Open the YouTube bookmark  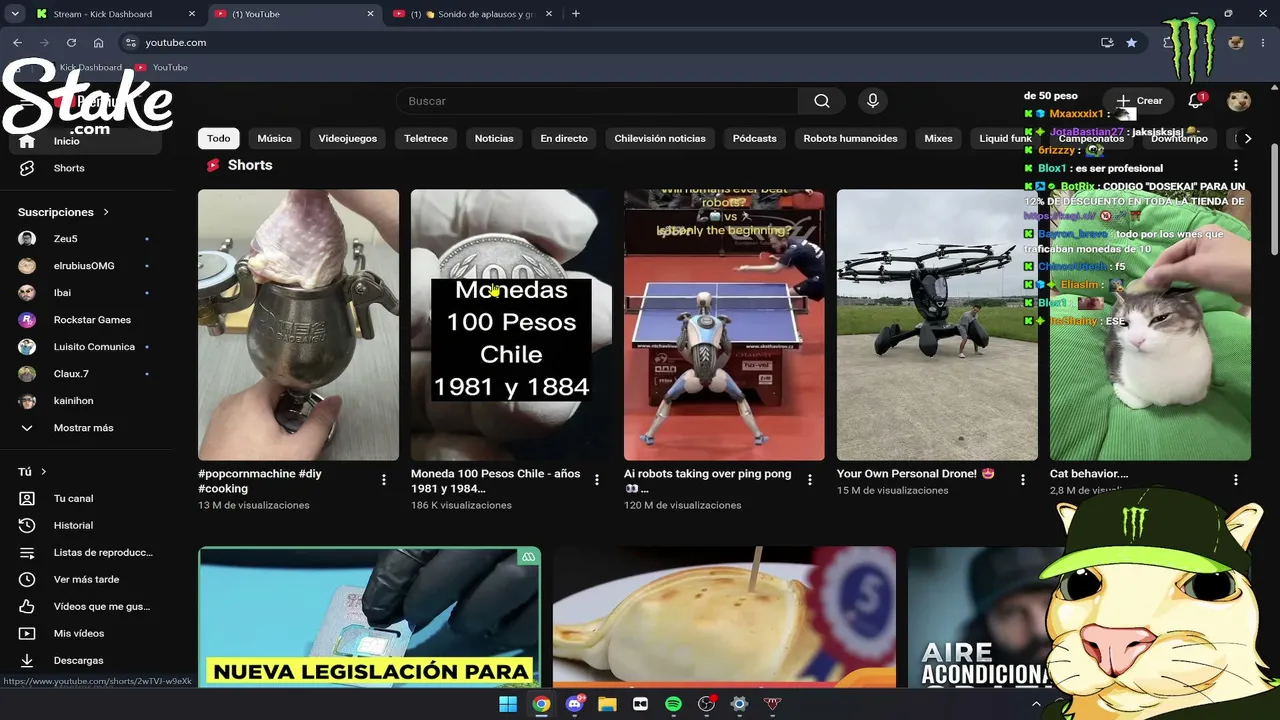pyautogui.click(x=162, y=67)
